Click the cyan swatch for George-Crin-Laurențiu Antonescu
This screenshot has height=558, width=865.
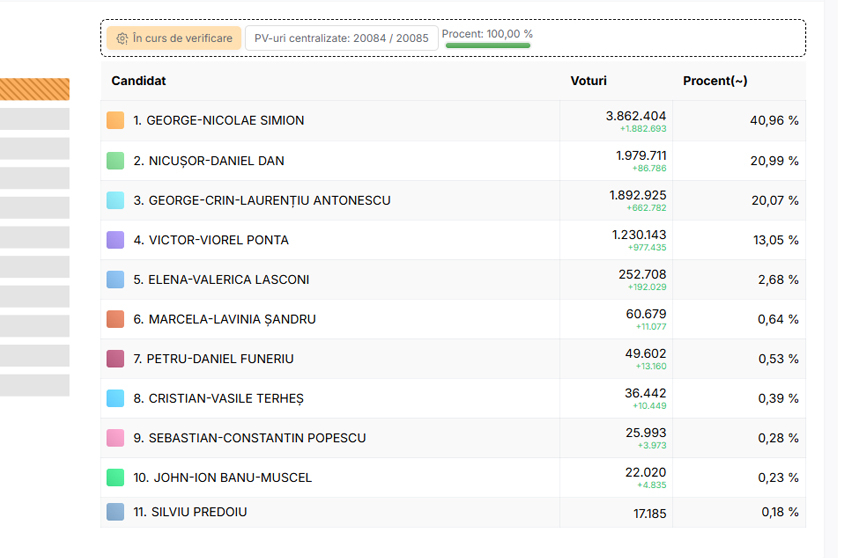coord(115,200)
